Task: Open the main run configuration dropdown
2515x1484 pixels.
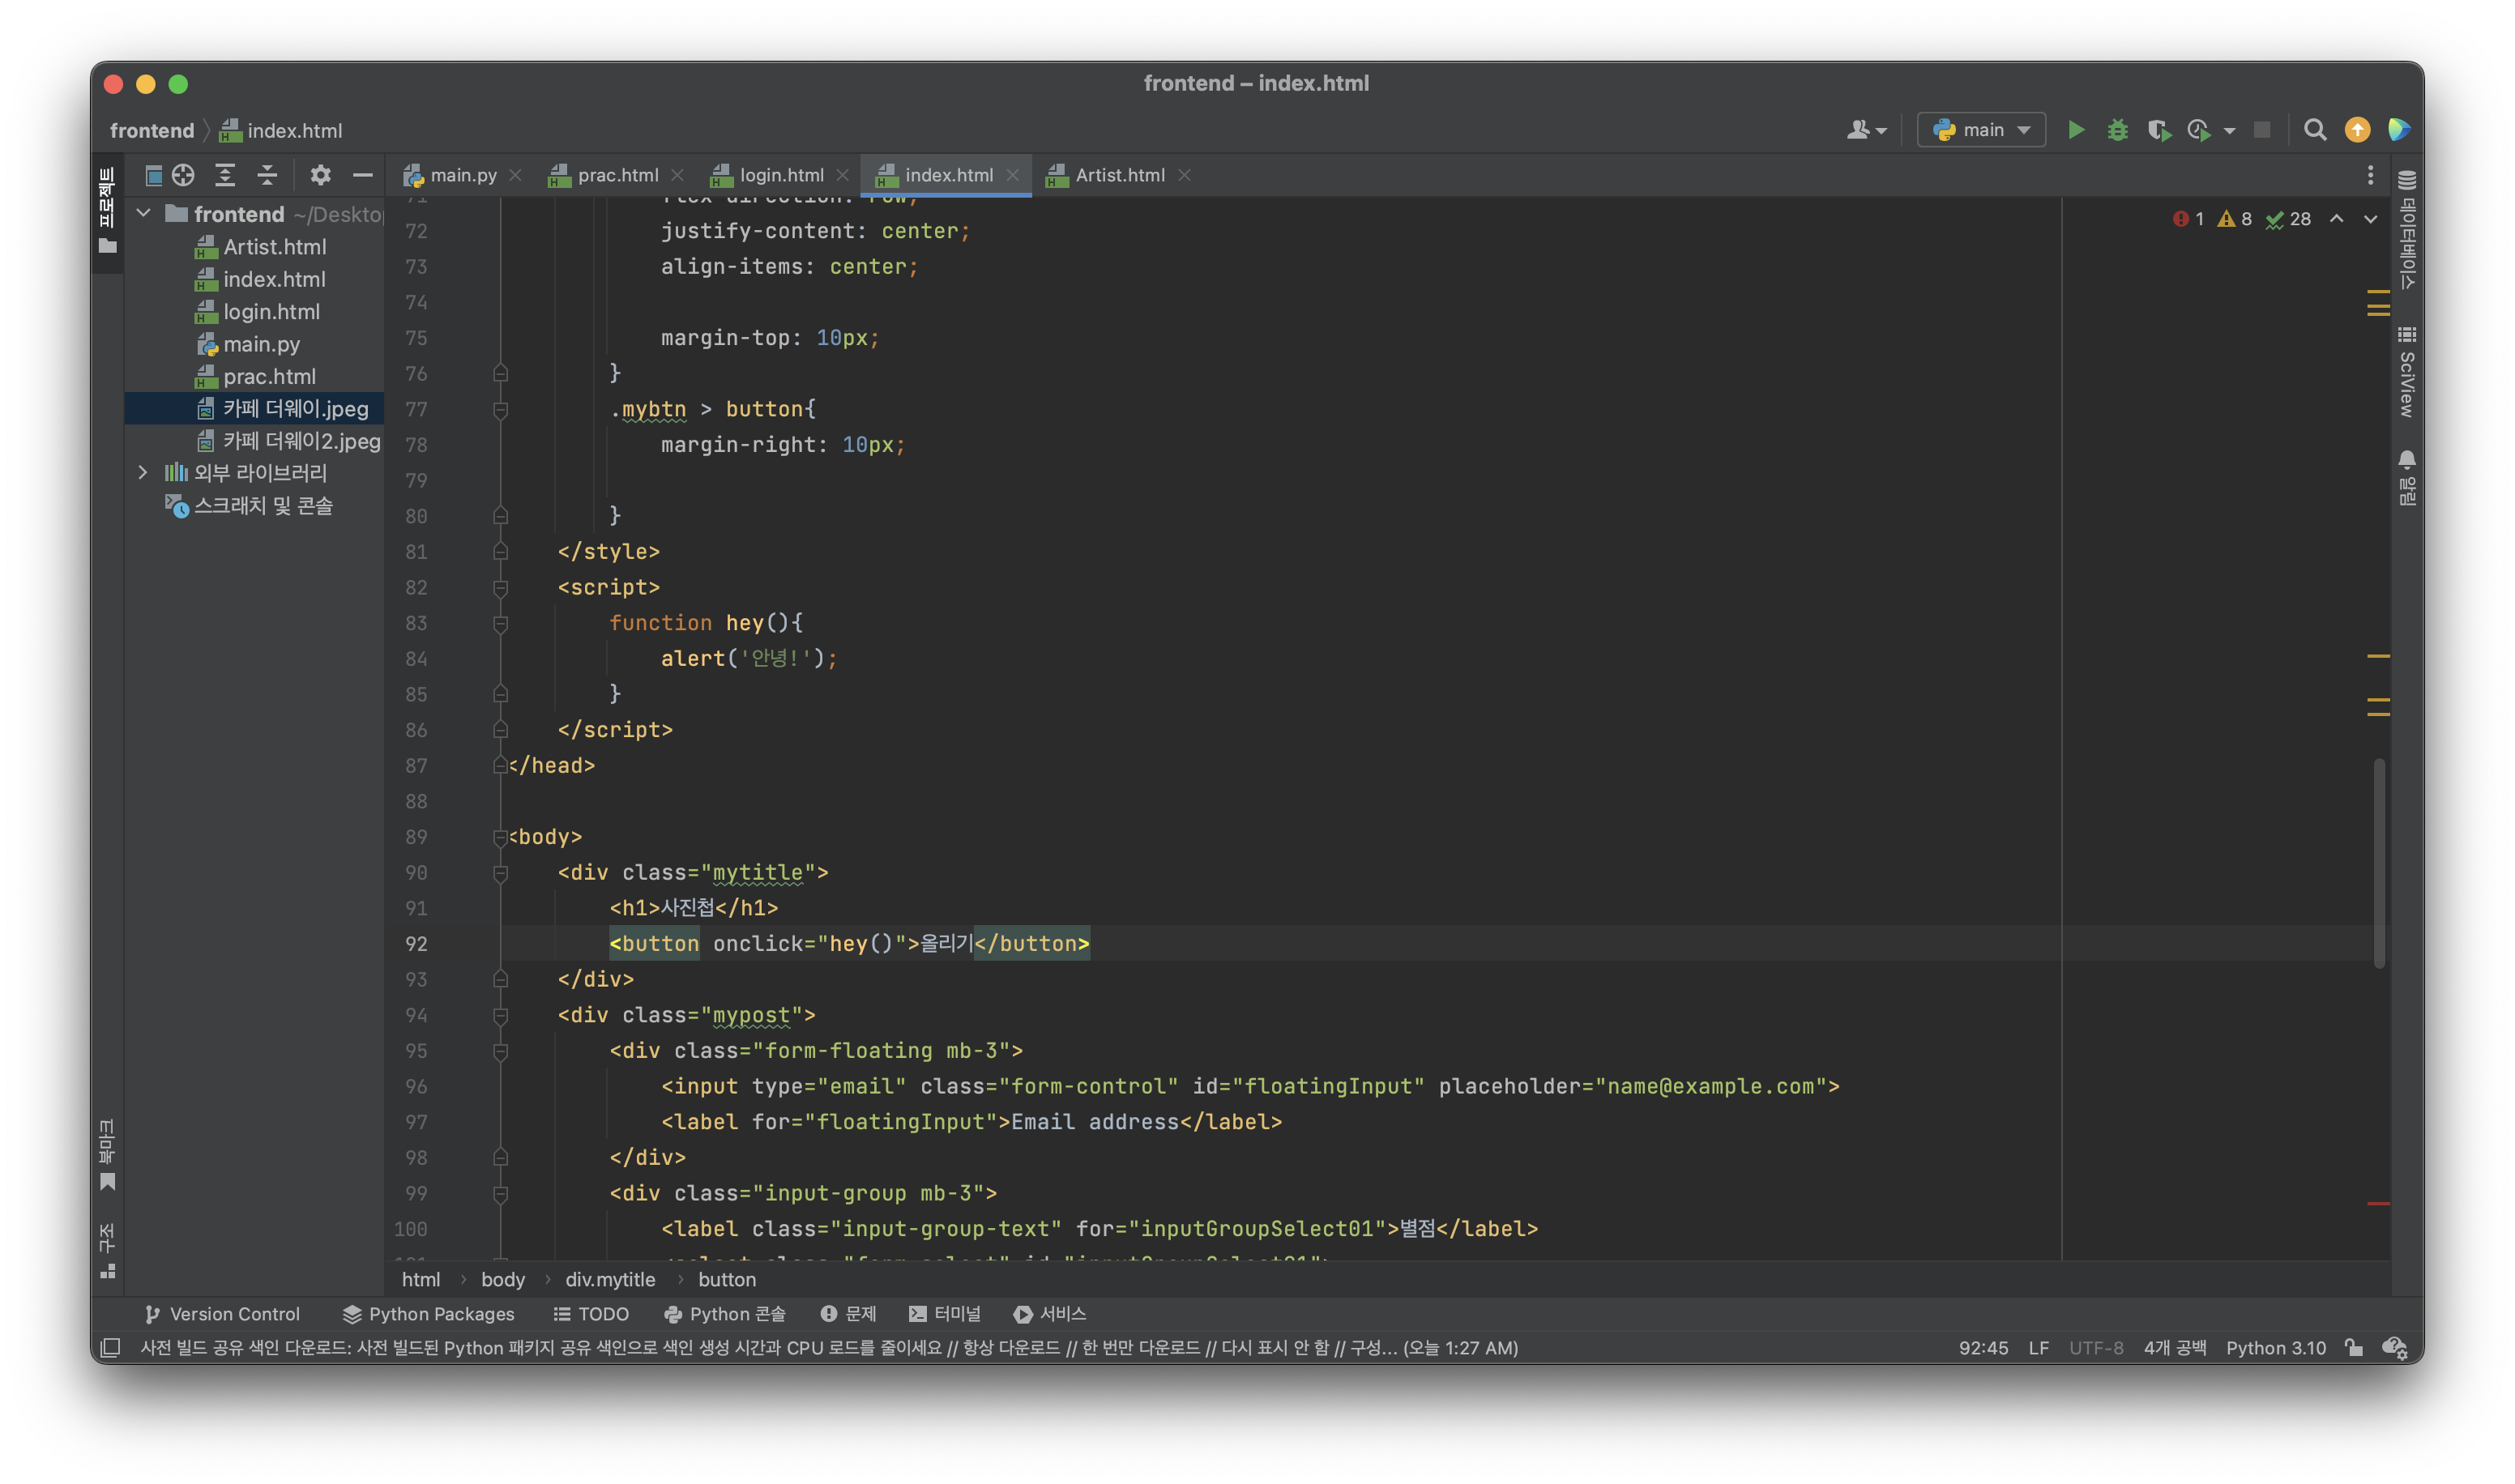Action: [1980, 130]
